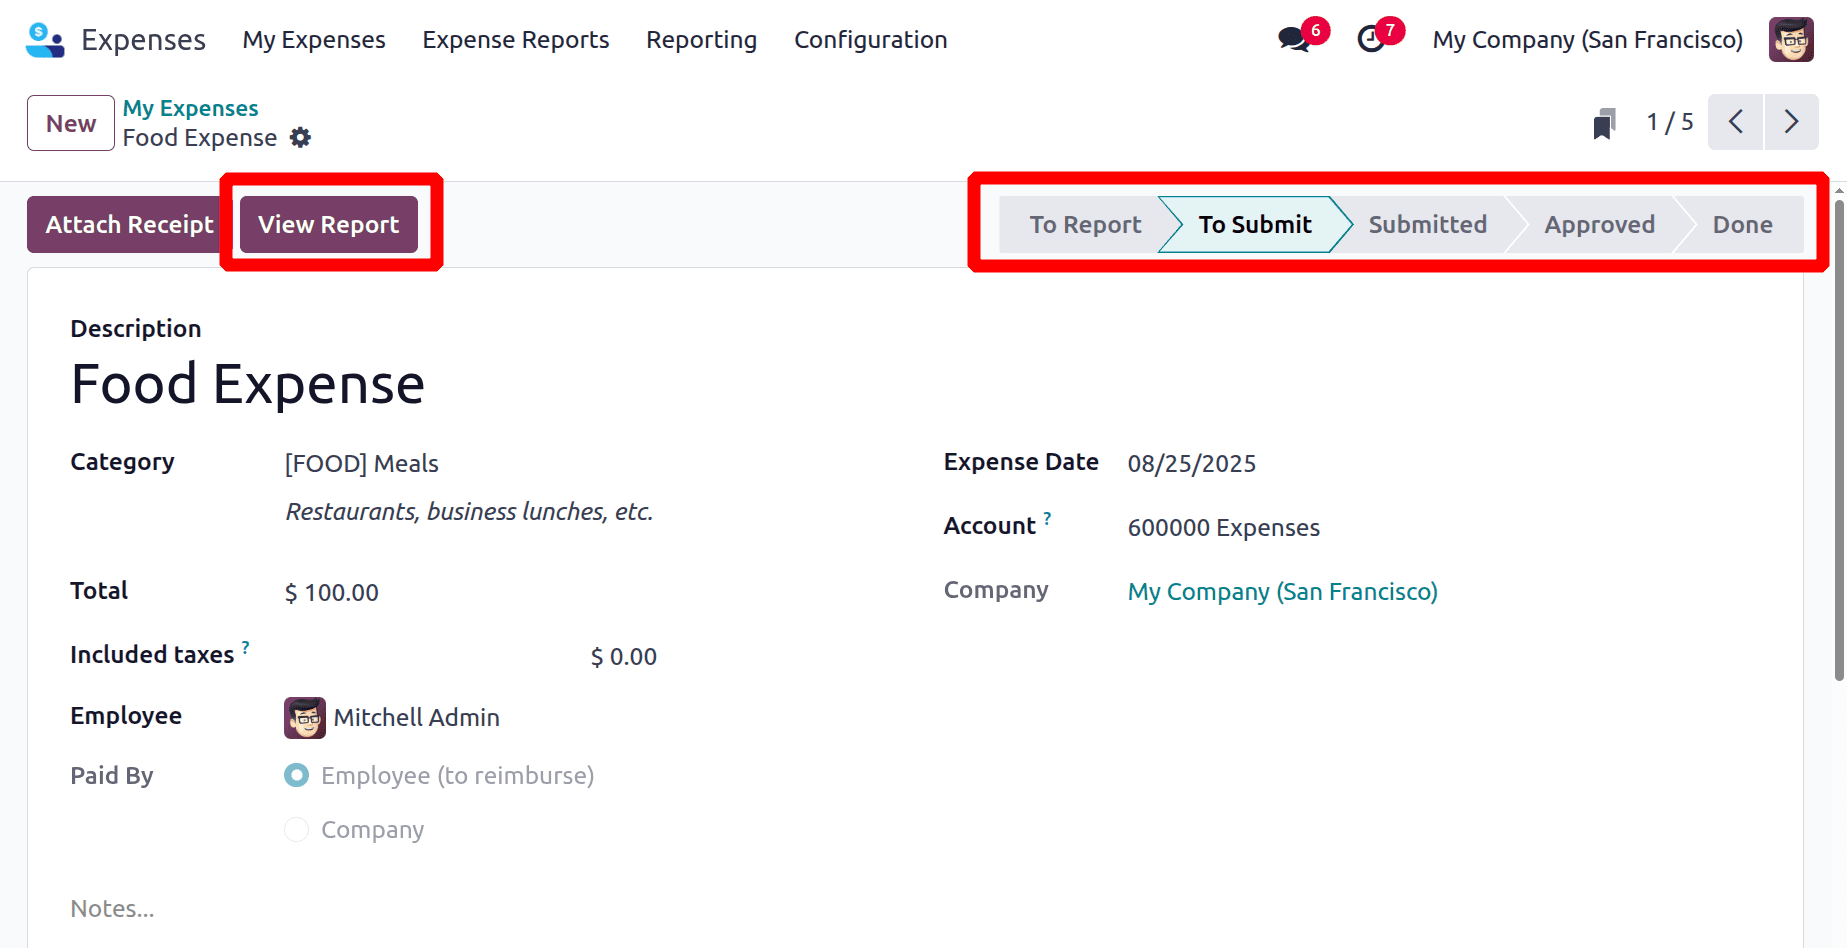This screenshot has height=948, width=1847.
Task: Click the Food Expense description field
Action: (248, 385)
